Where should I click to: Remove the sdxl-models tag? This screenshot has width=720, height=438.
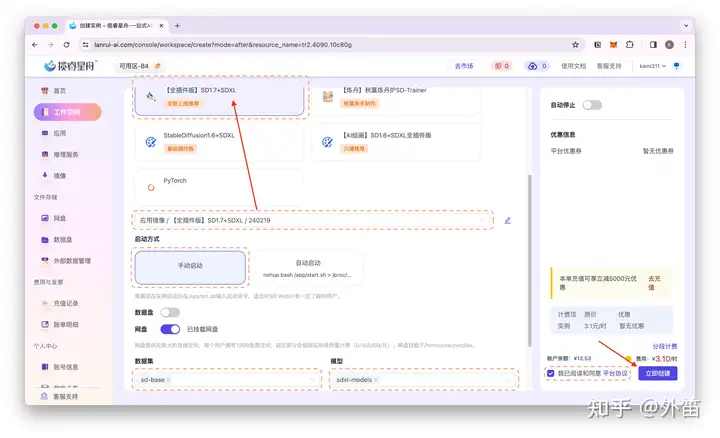pos(376,380)
